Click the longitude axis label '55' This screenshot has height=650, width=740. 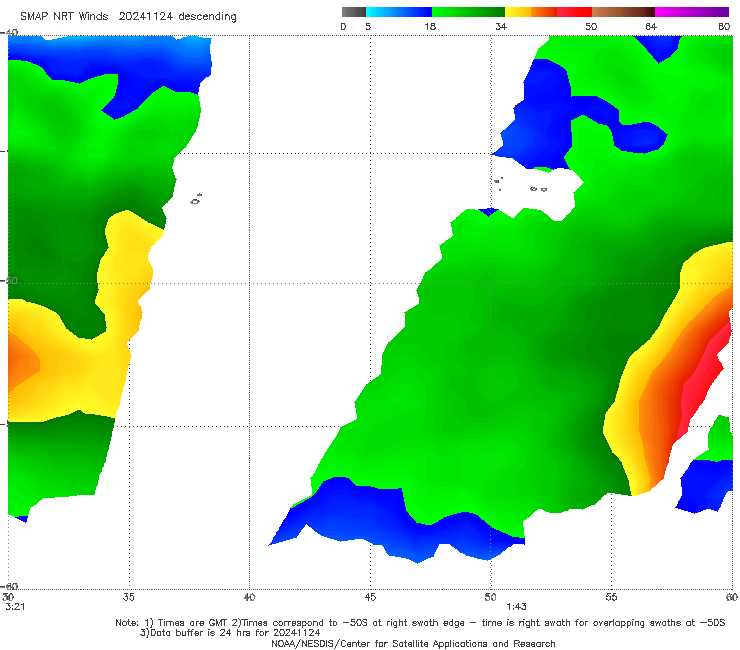point(611,598)
